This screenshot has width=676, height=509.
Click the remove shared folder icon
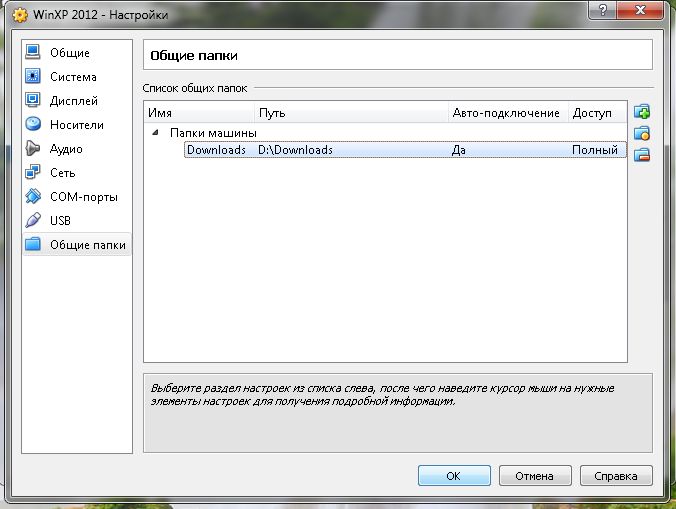(x=642, y=154)
